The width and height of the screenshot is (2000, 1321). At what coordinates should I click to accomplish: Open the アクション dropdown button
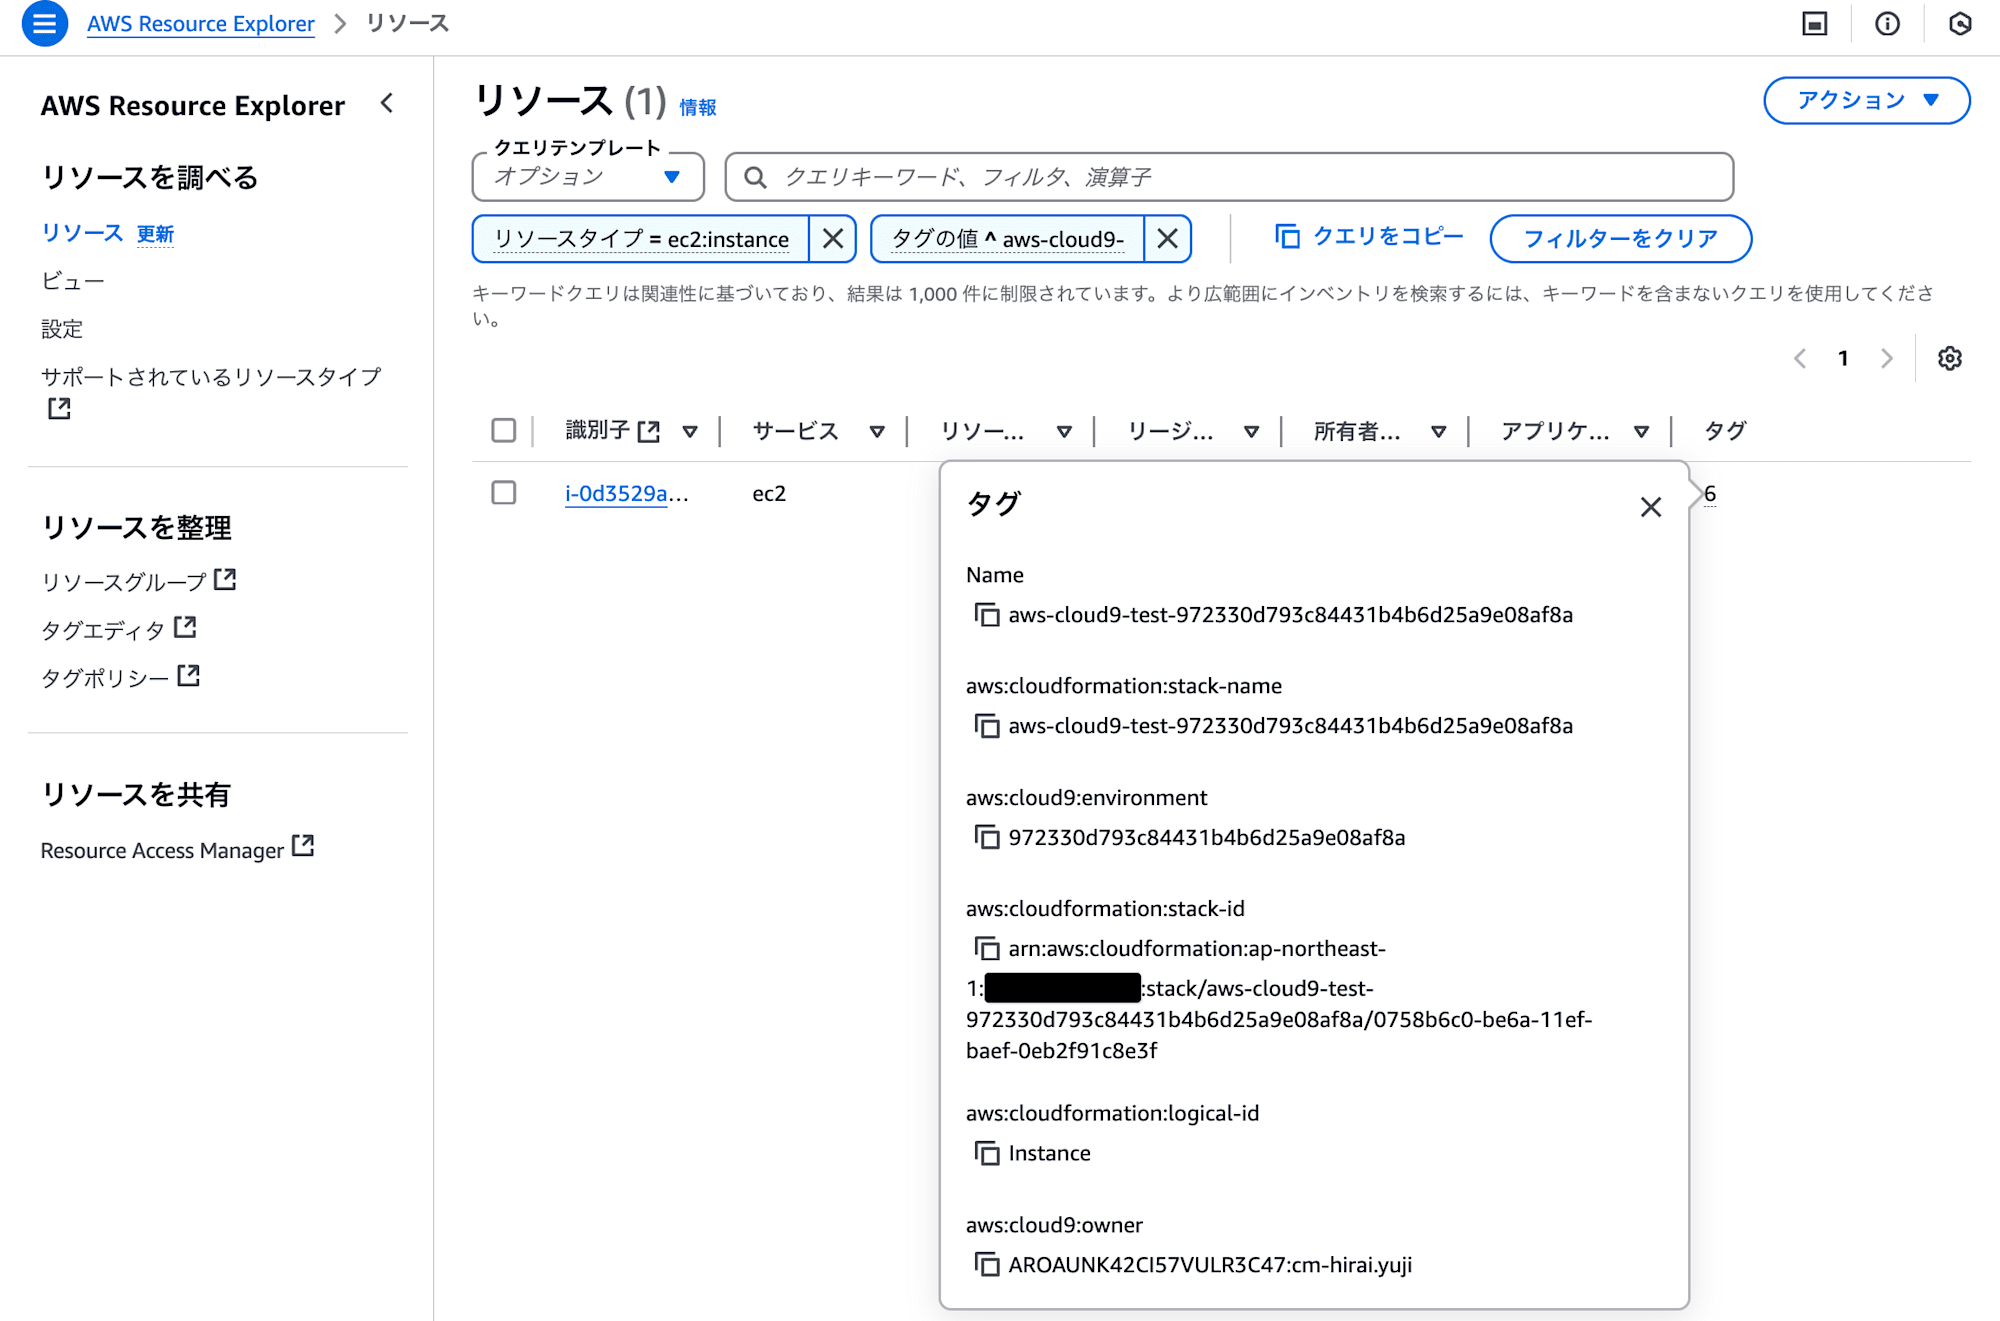click(1866, 100)
